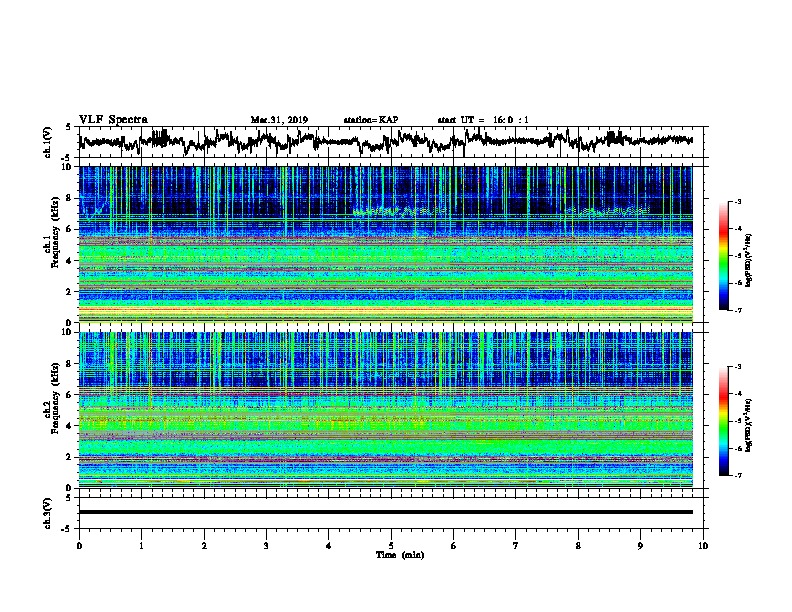
Task: Click the "2" tick on ch.1 frequency axis
Action: coord(70,291)
